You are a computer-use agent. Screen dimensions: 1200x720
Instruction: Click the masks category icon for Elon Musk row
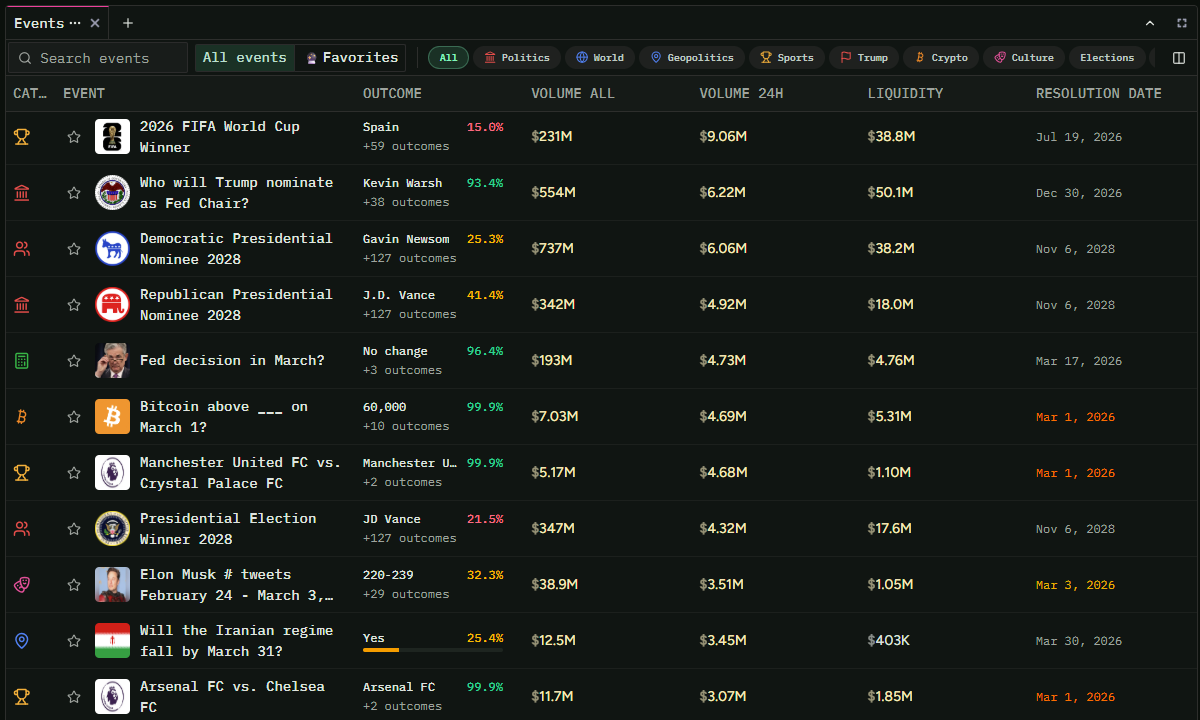[21, 585]
